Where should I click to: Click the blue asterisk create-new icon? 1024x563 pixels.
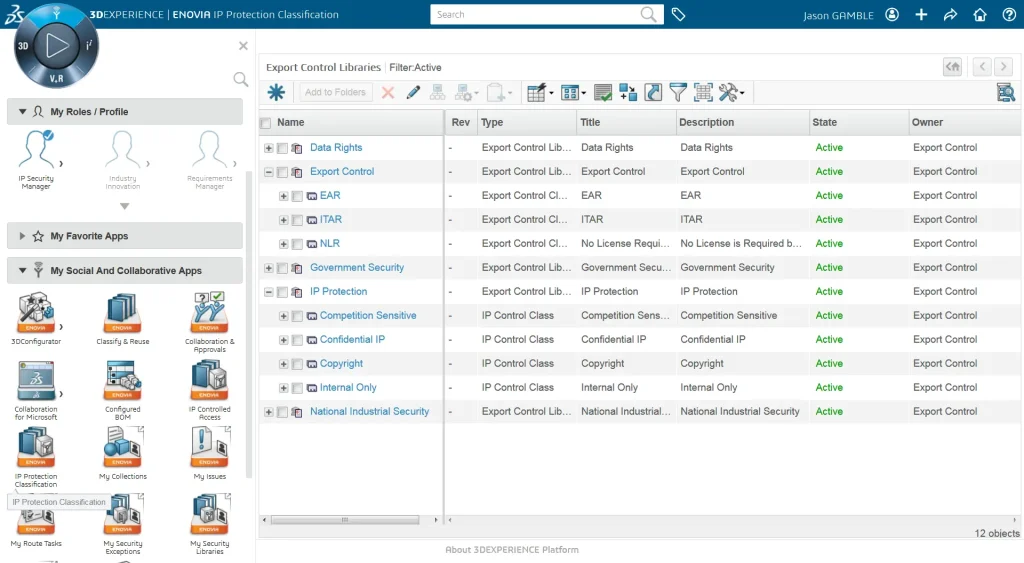pos(276,93)
